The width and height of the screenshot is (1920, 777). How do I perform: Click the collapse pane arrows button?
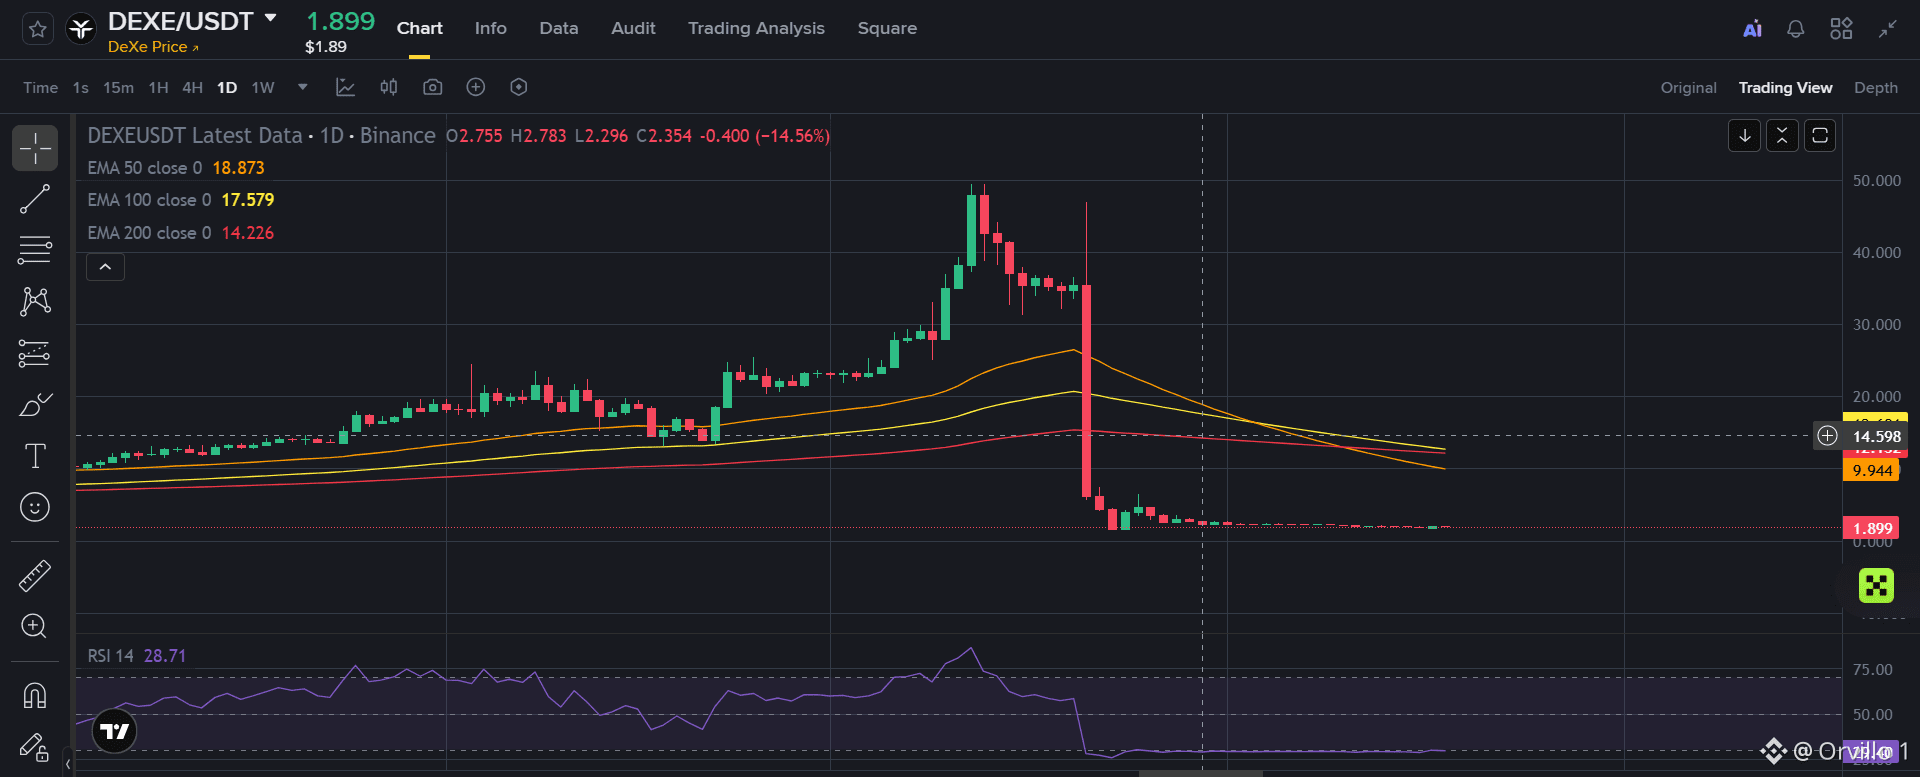point(1782,136)
